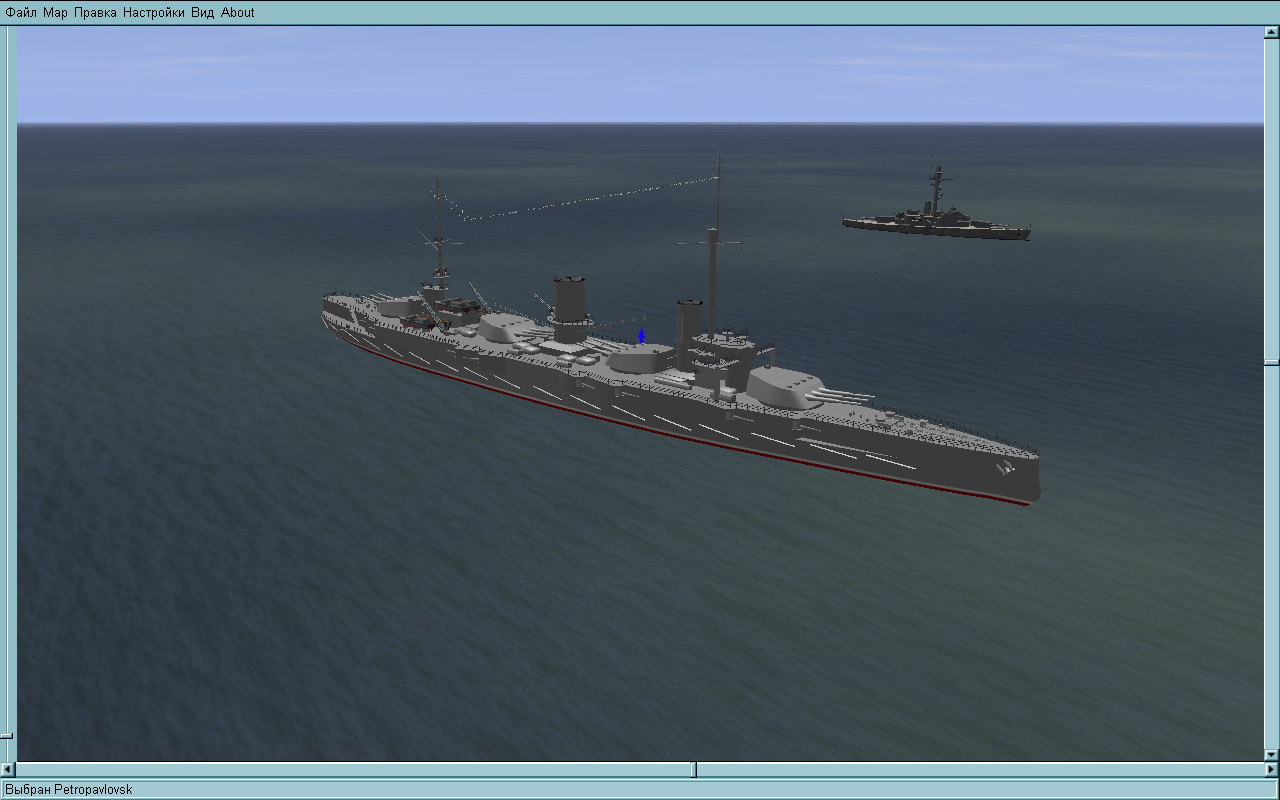Viewport: 1280px width, 800px height.
Task: Open the About menu
Action: (x=237, y=12)
